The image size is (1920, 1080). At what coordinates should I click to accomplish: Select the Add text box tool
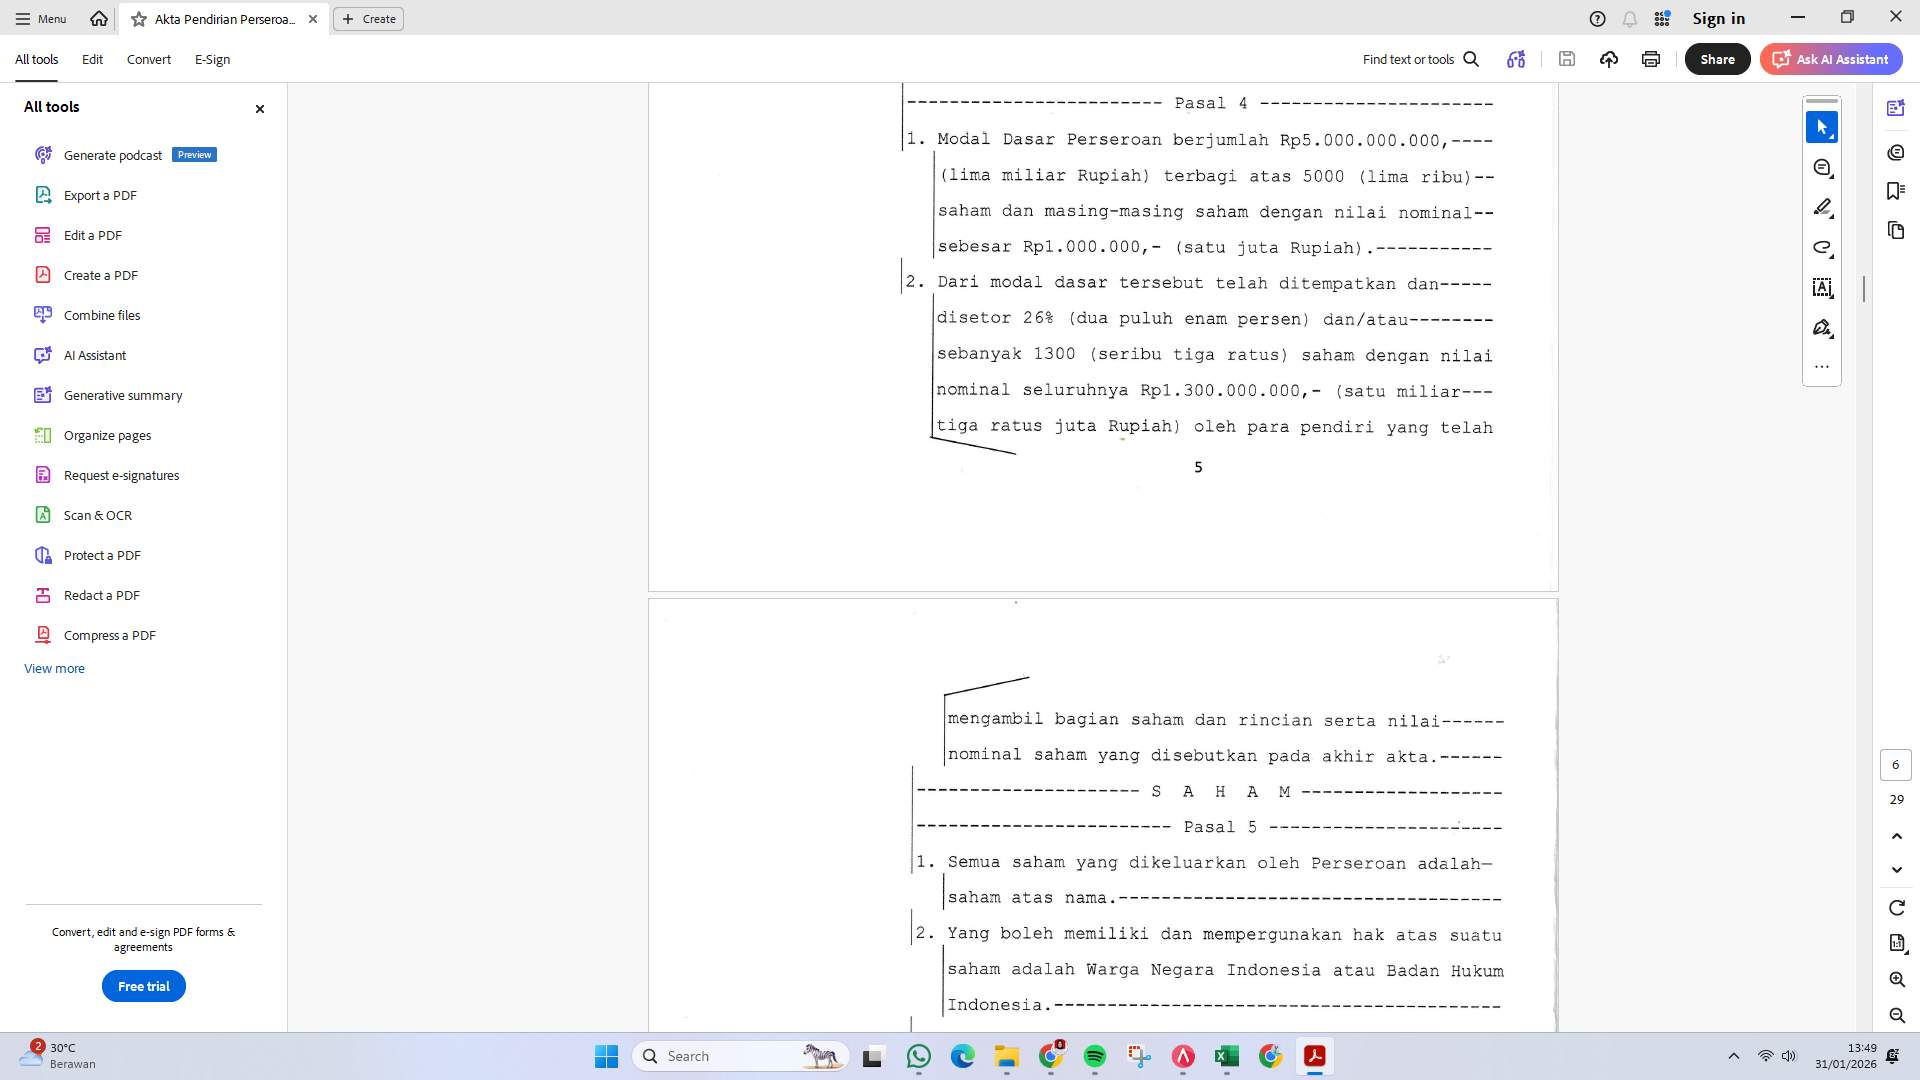click(x=1823, y=287)
